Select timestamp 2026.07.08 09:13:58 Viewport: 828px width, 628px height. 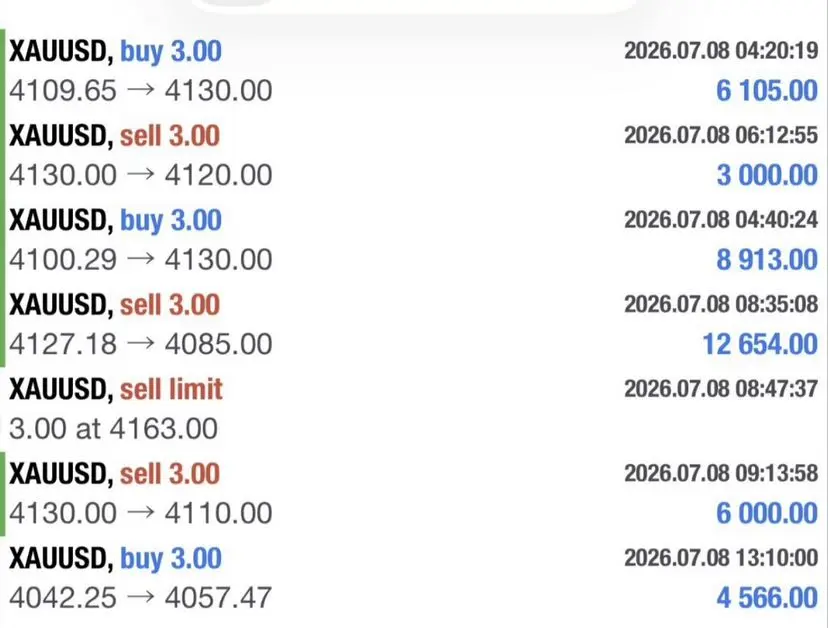tap(721, 473)
